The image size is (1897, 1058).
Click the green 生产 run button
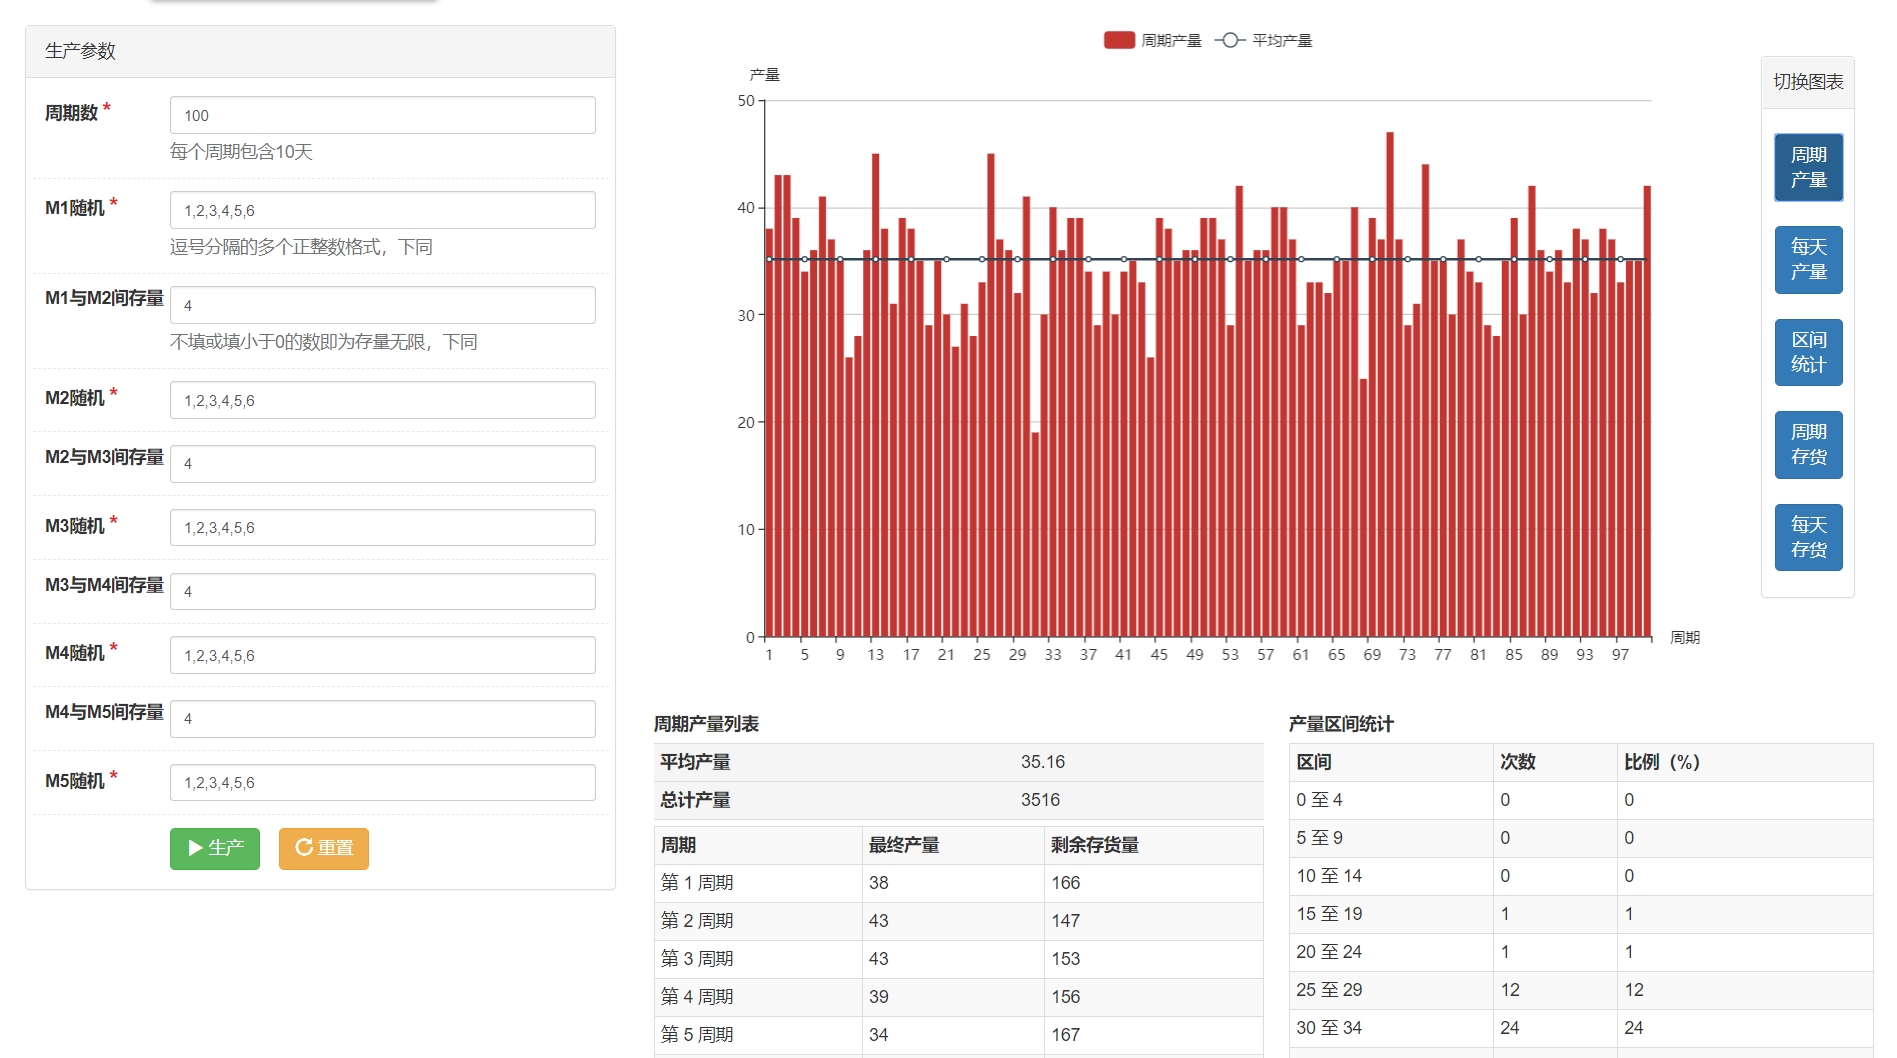pyautogui.click(x=214, y=848)
